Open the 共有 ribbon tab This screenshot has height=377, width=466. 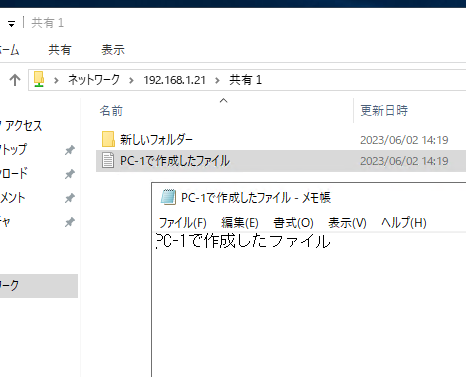point(60,50)
